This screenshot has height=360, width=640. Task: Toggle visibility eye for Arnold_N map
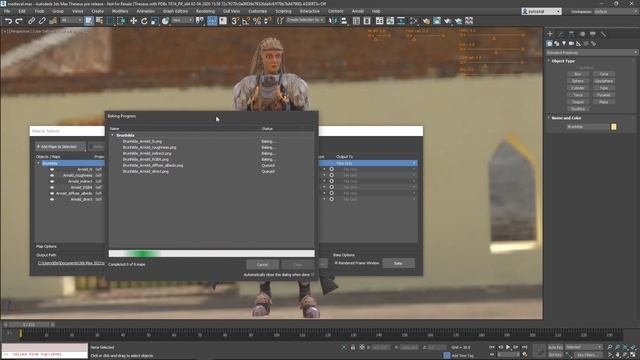[52, 169]
